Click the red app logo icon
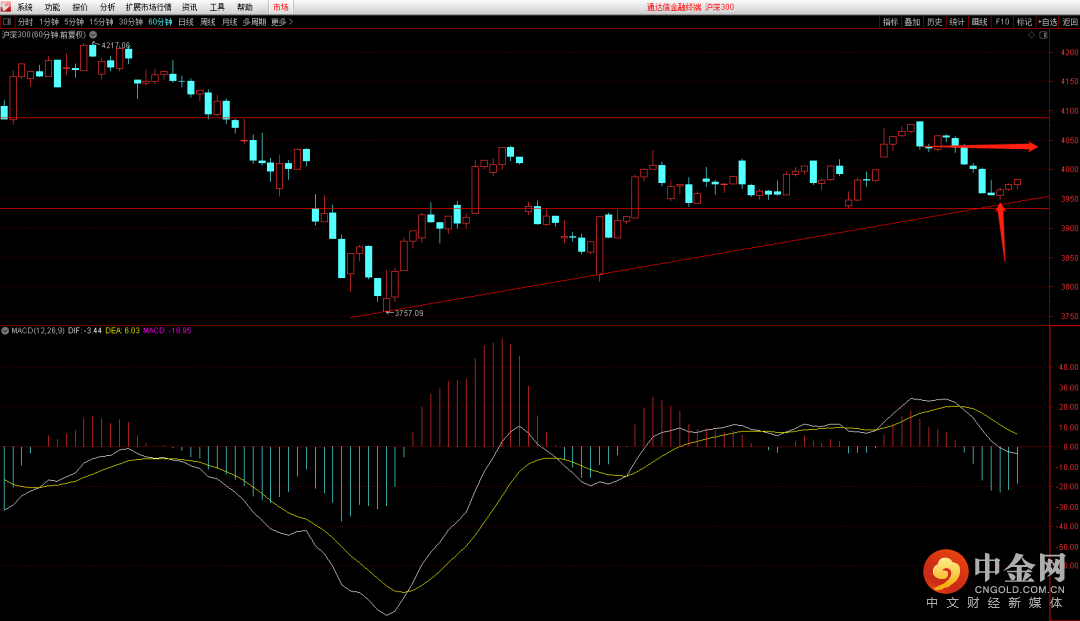Image resolution: width=1080 pixels, height=621 pixels. (6, 6)
